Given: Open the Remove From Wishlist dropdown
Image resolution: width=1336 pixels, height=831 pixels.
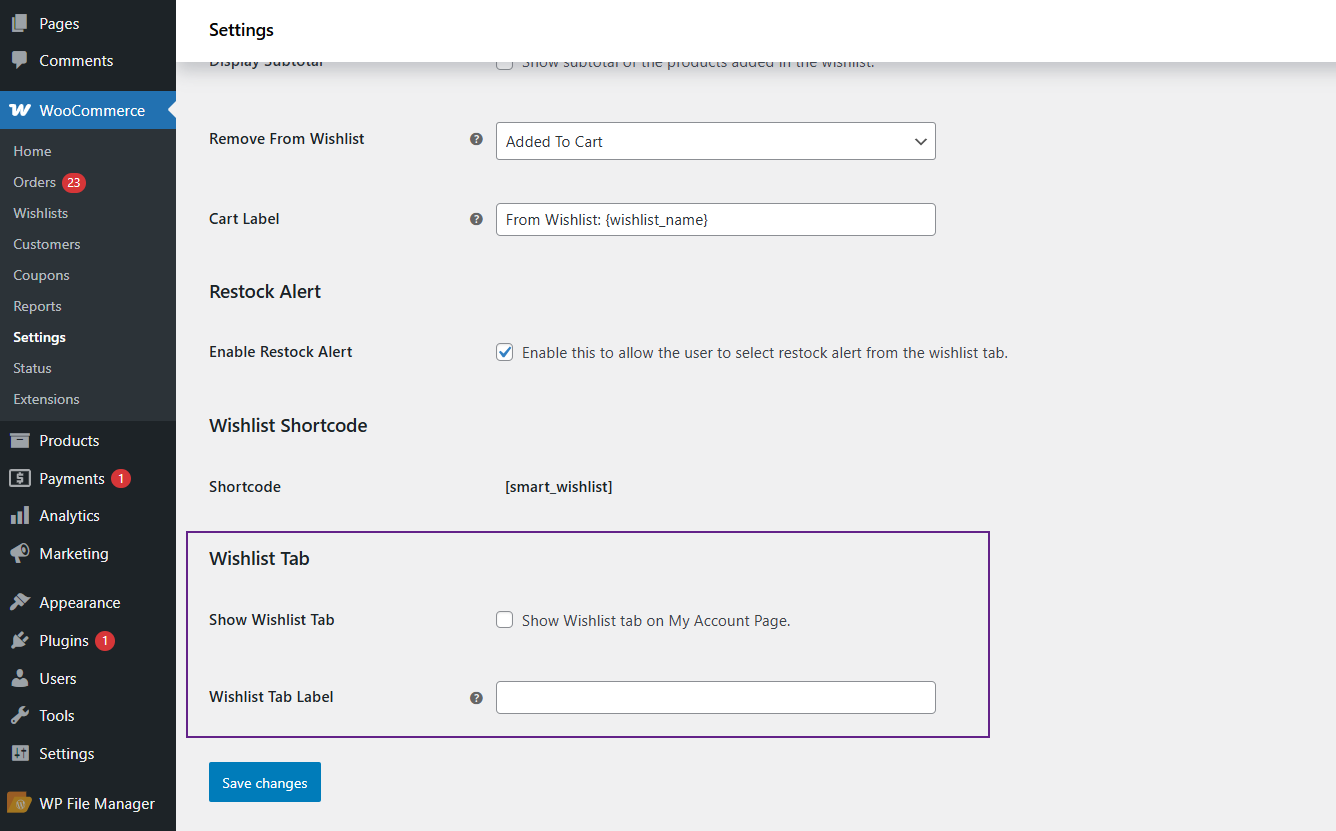Looking at the screenshot, I should coord(715,142).
